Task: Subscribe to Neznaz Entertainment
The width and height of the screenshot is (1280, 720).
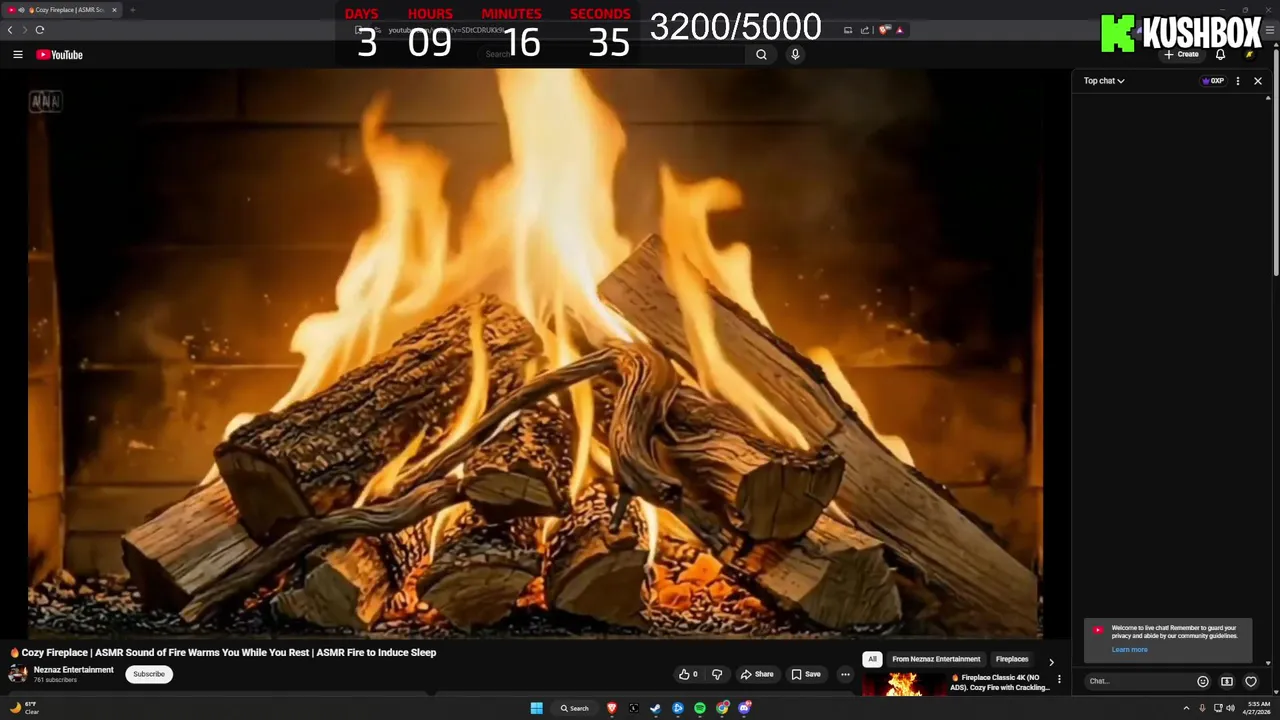Action: coord(149,674)
